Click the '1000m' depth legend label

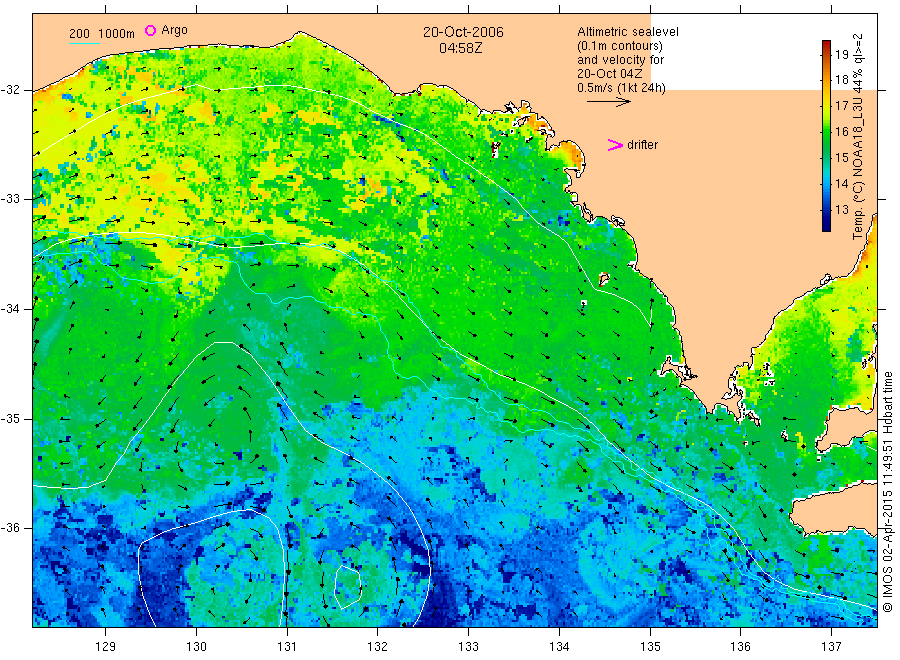(117, 34)
